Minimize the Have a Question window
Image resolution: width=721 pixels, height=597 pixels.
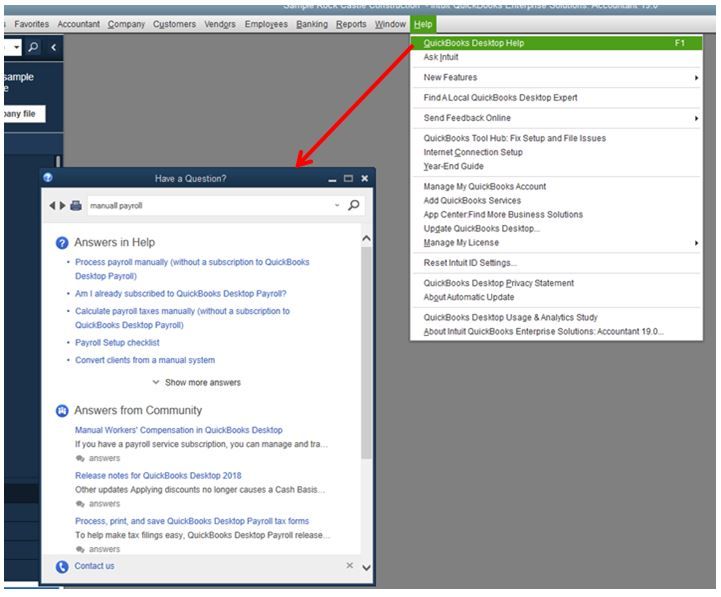point(332,179)
